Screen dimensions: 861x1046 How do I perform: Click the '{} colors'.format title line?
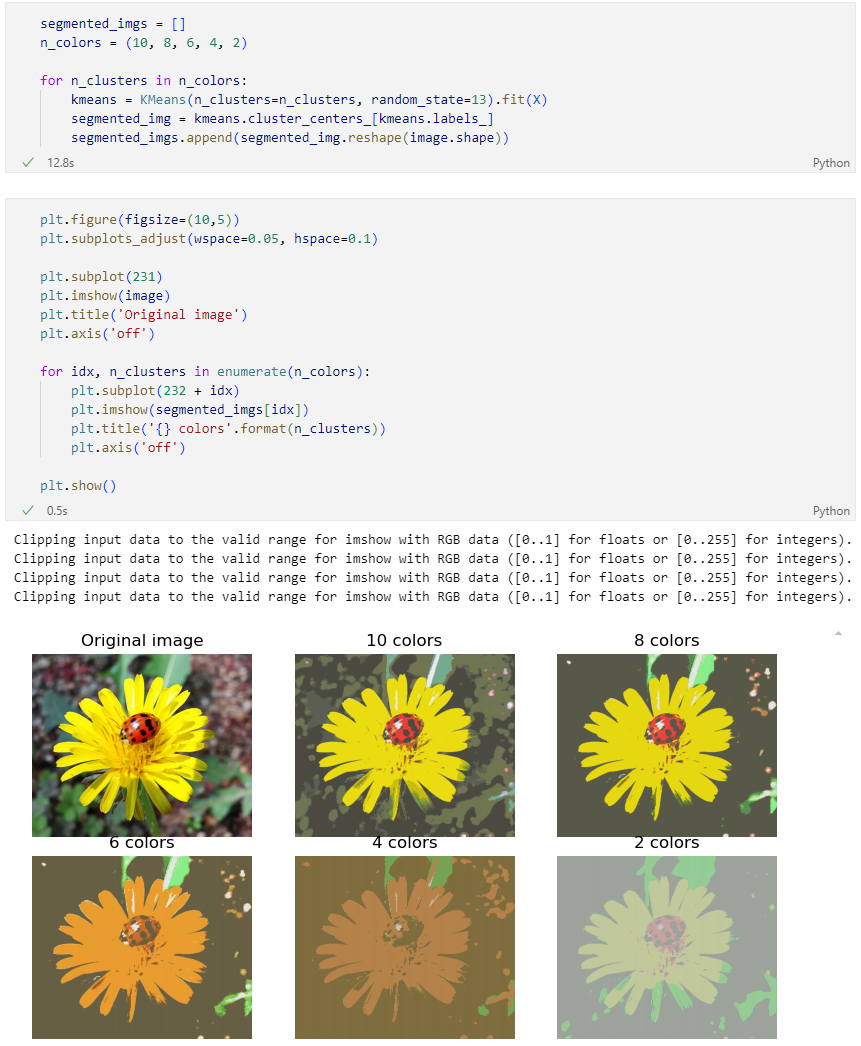click(x=228, y=429)
